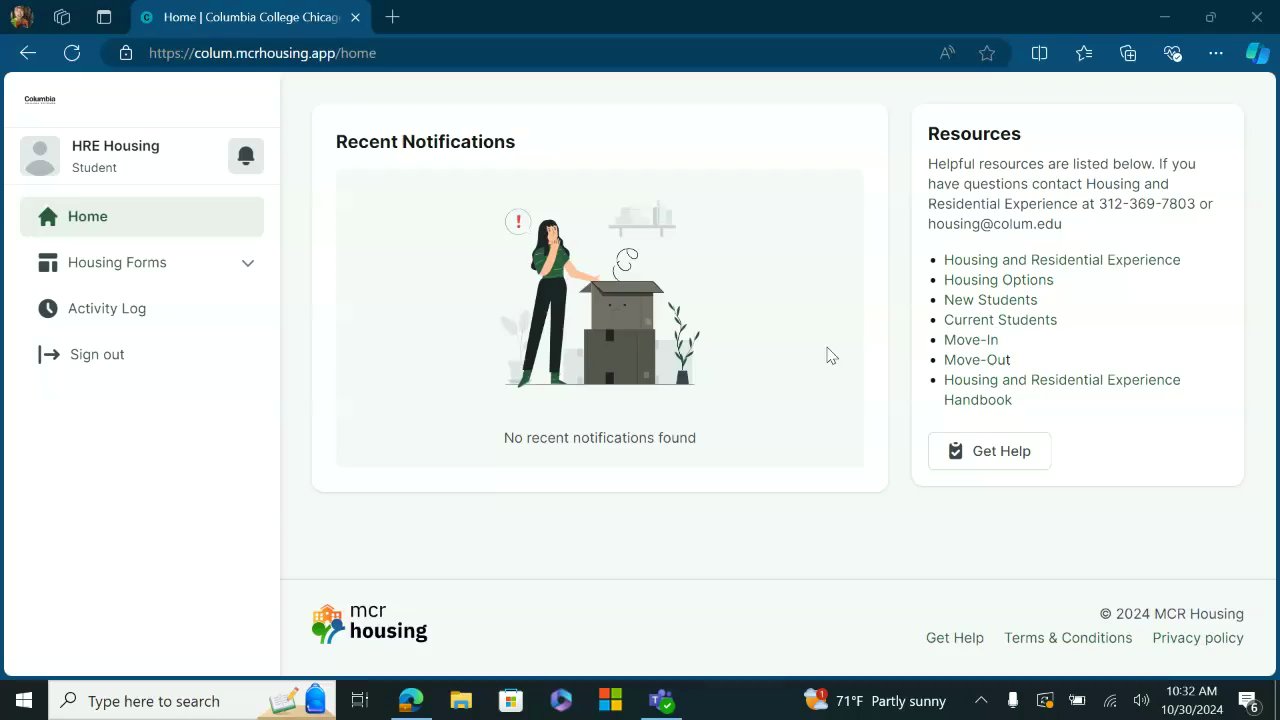Open the Activity Log page
This screenshot has width=1280, height=720.
coord(142,308)
